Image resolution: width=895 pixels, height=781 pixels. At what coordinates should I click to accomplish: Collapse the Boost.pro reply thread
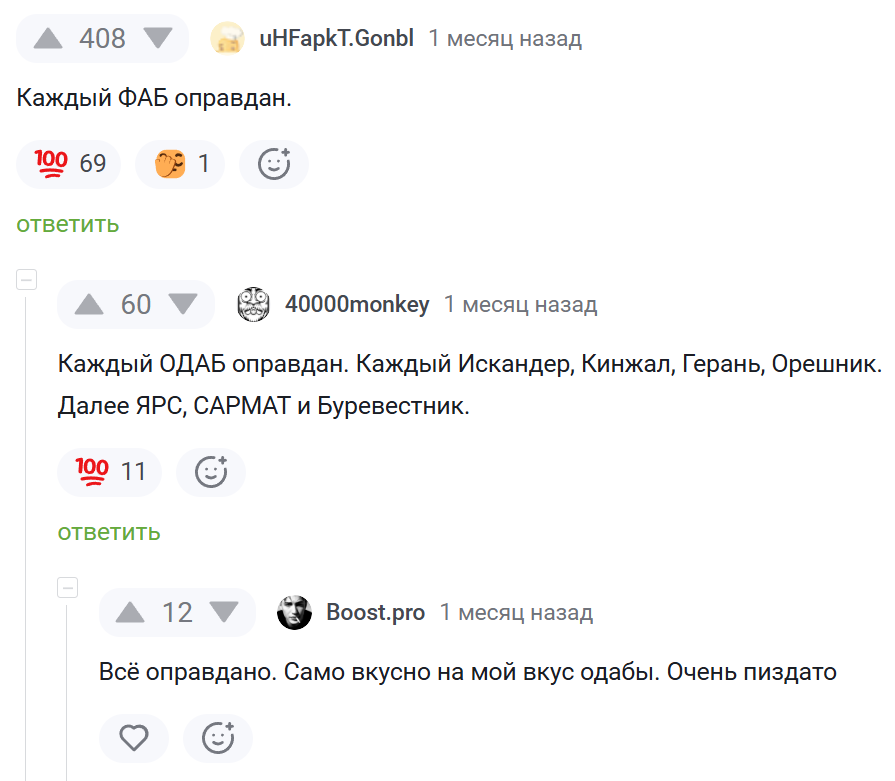click(68, 588)
